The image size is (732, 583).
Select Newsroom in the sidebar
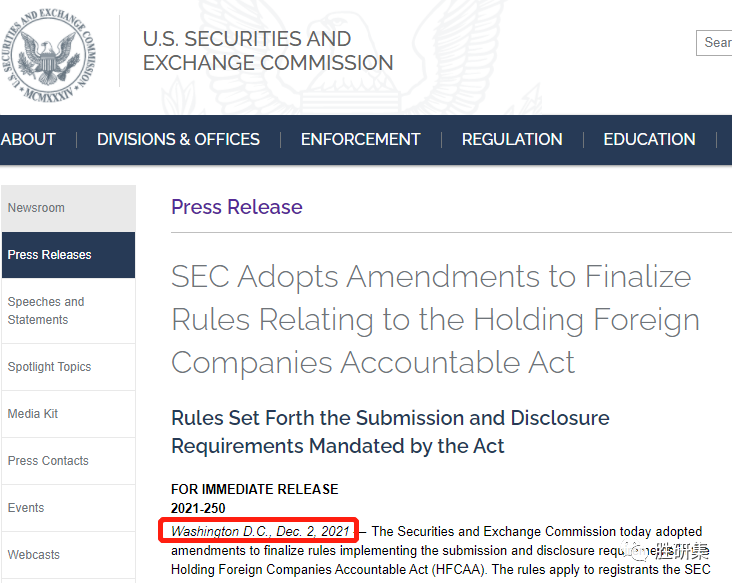click(36, 208)
